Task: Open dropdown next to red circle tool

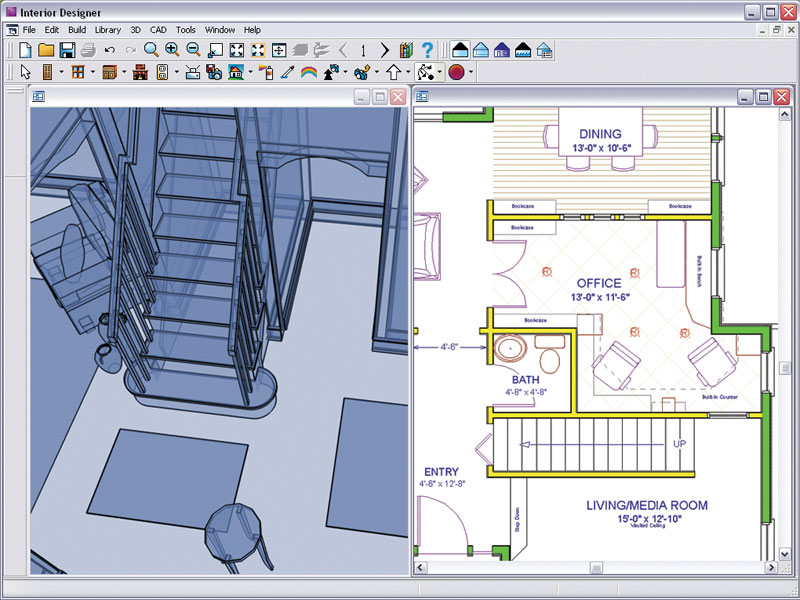Action: point(471,72)
